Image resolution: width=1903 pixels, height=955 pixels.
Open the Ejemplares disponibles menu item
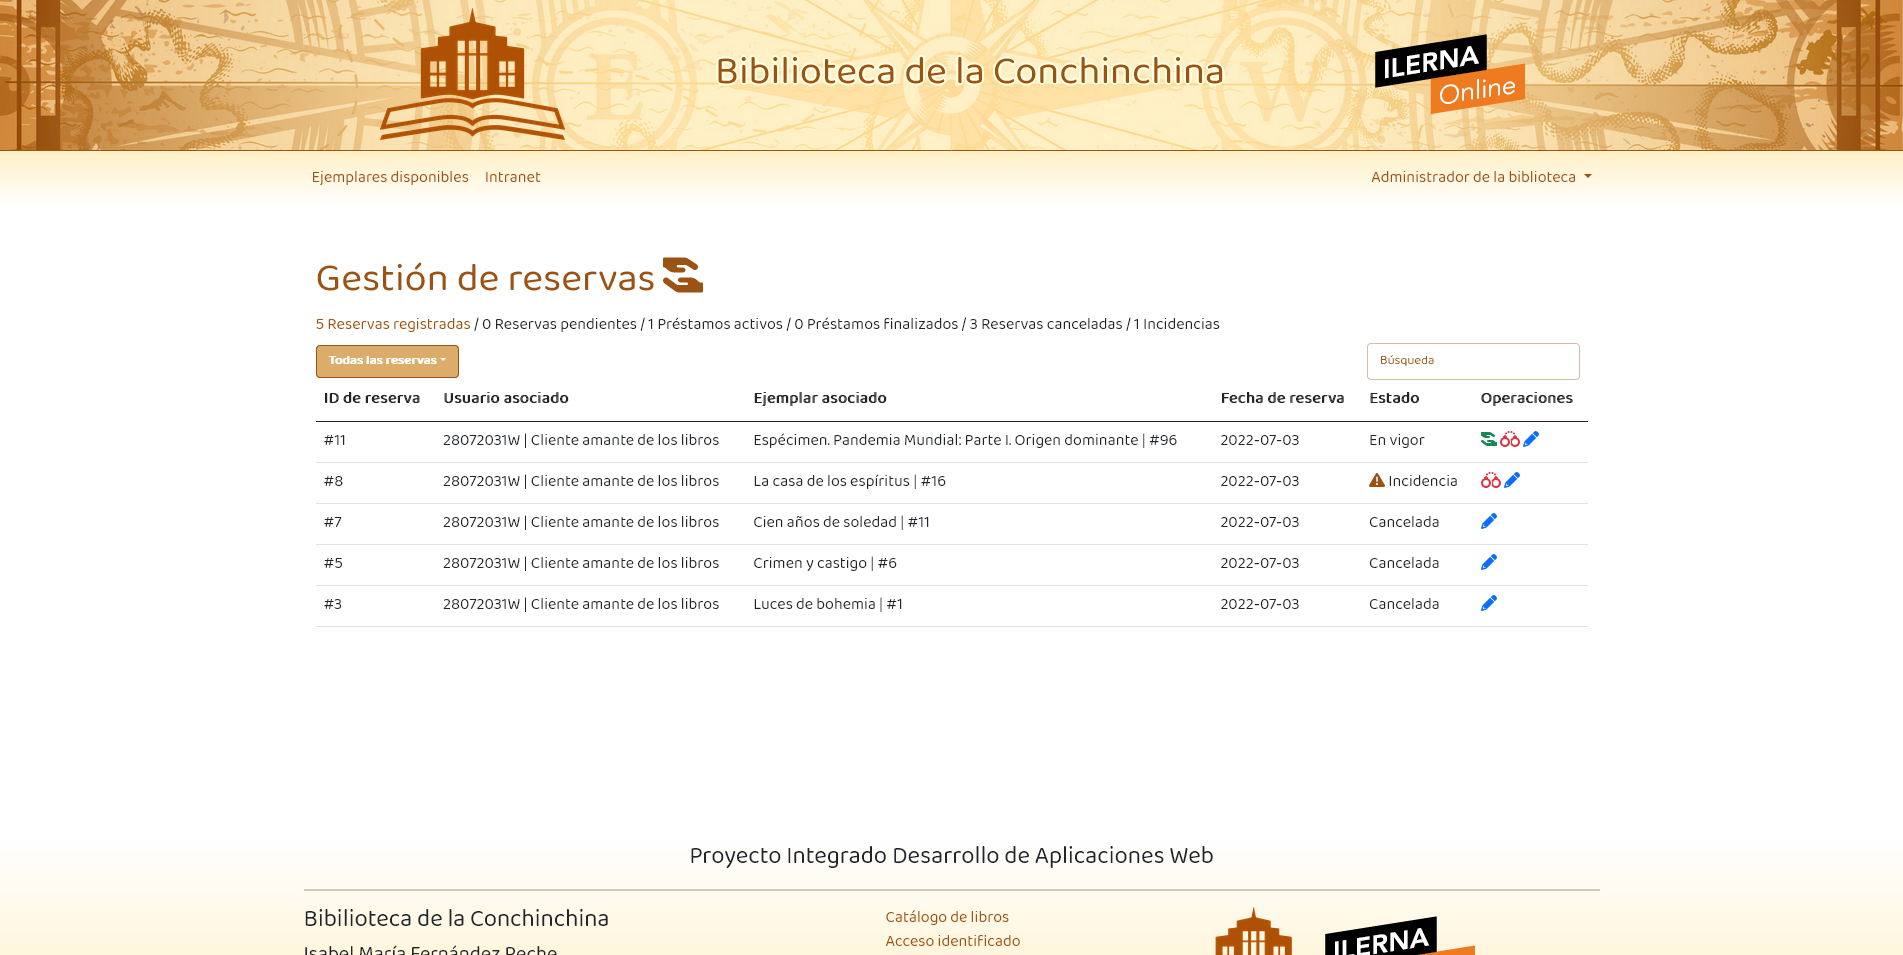click(x=390, y=176)
